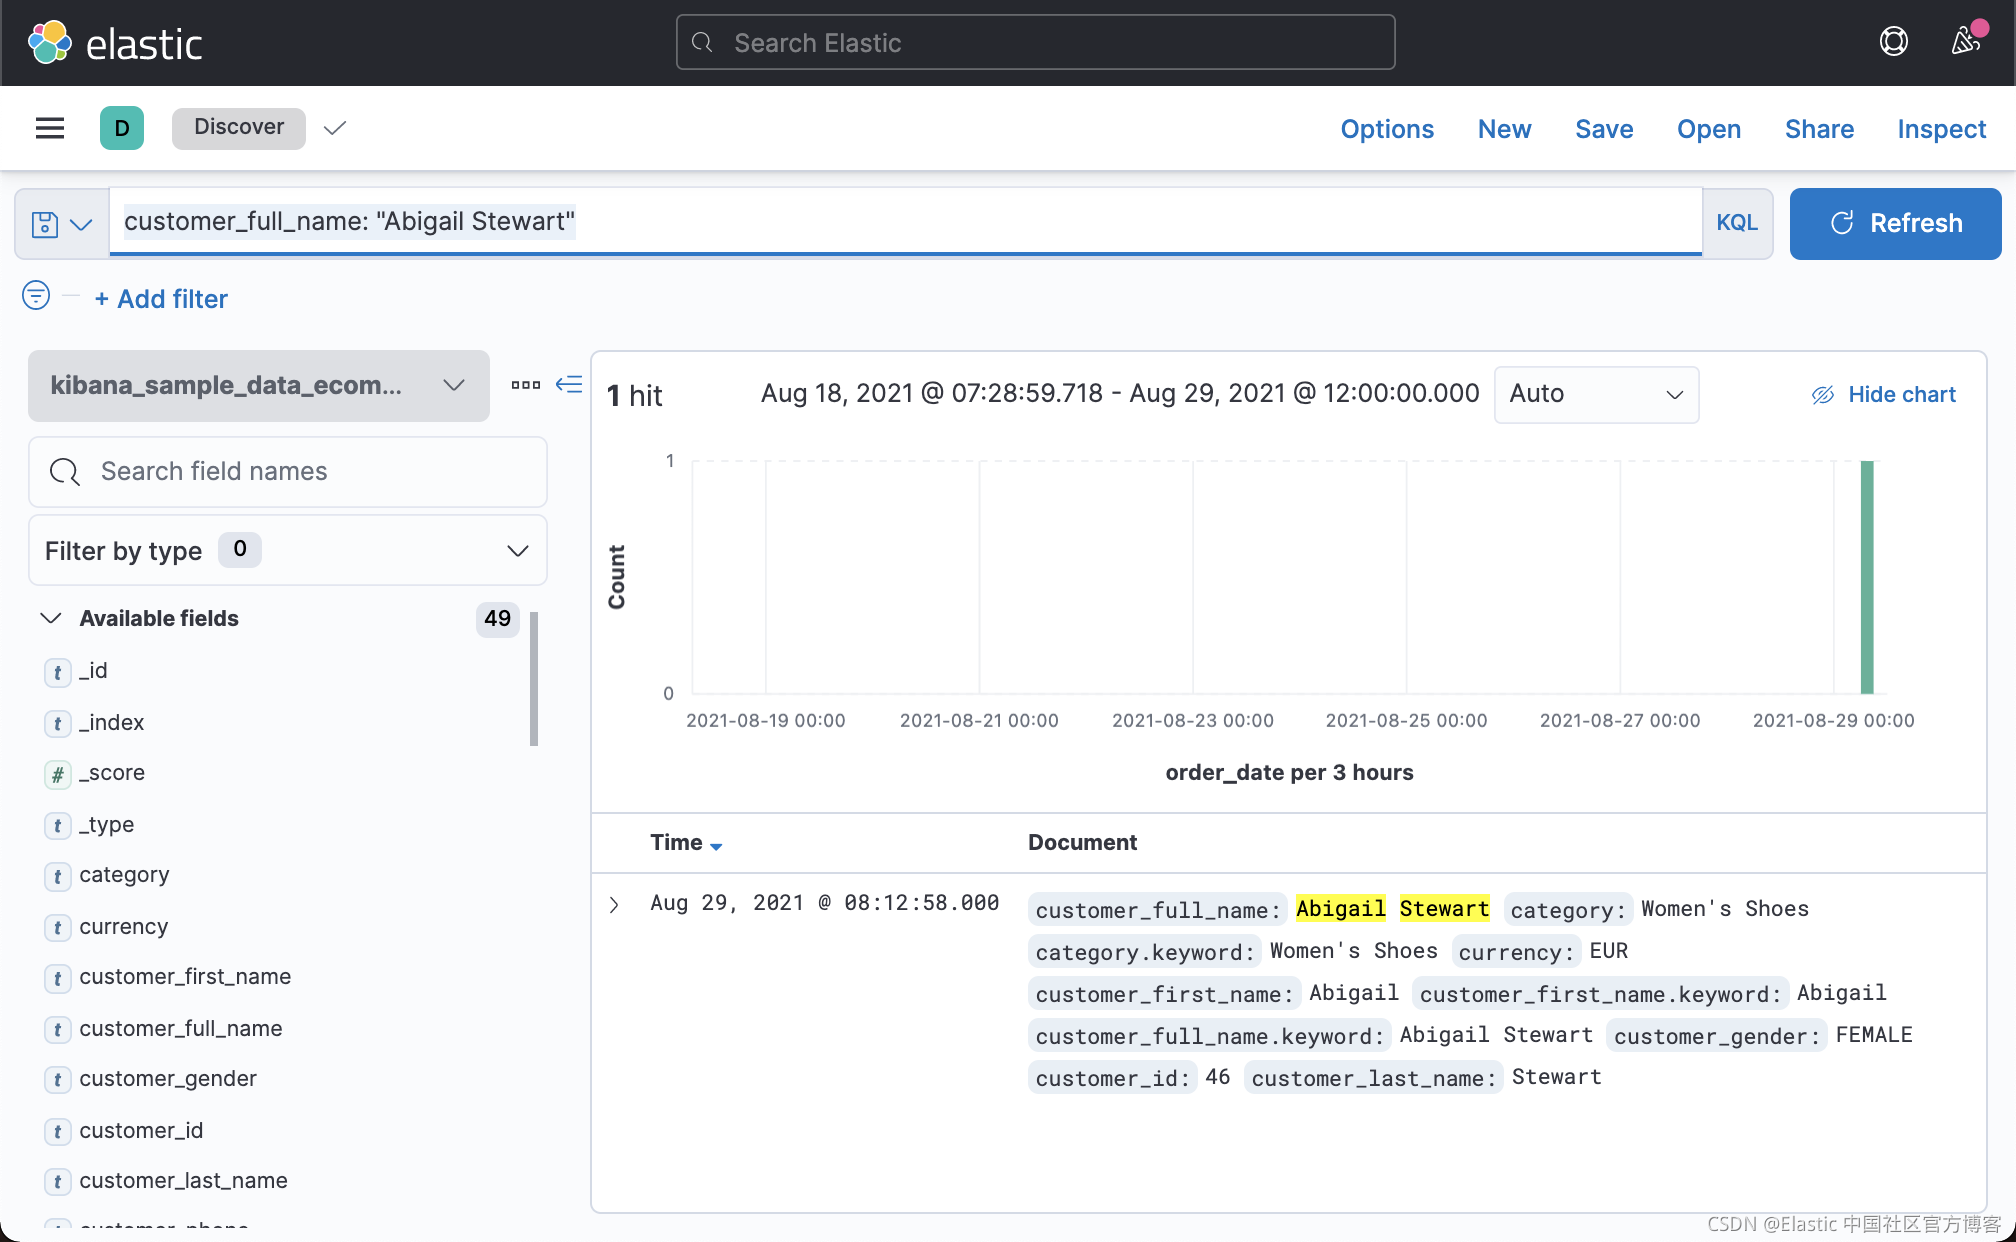This screenshot has height=1242, width=2016.
Task: Expand the Aug 29 document row
Action: [x=614, y=905]
